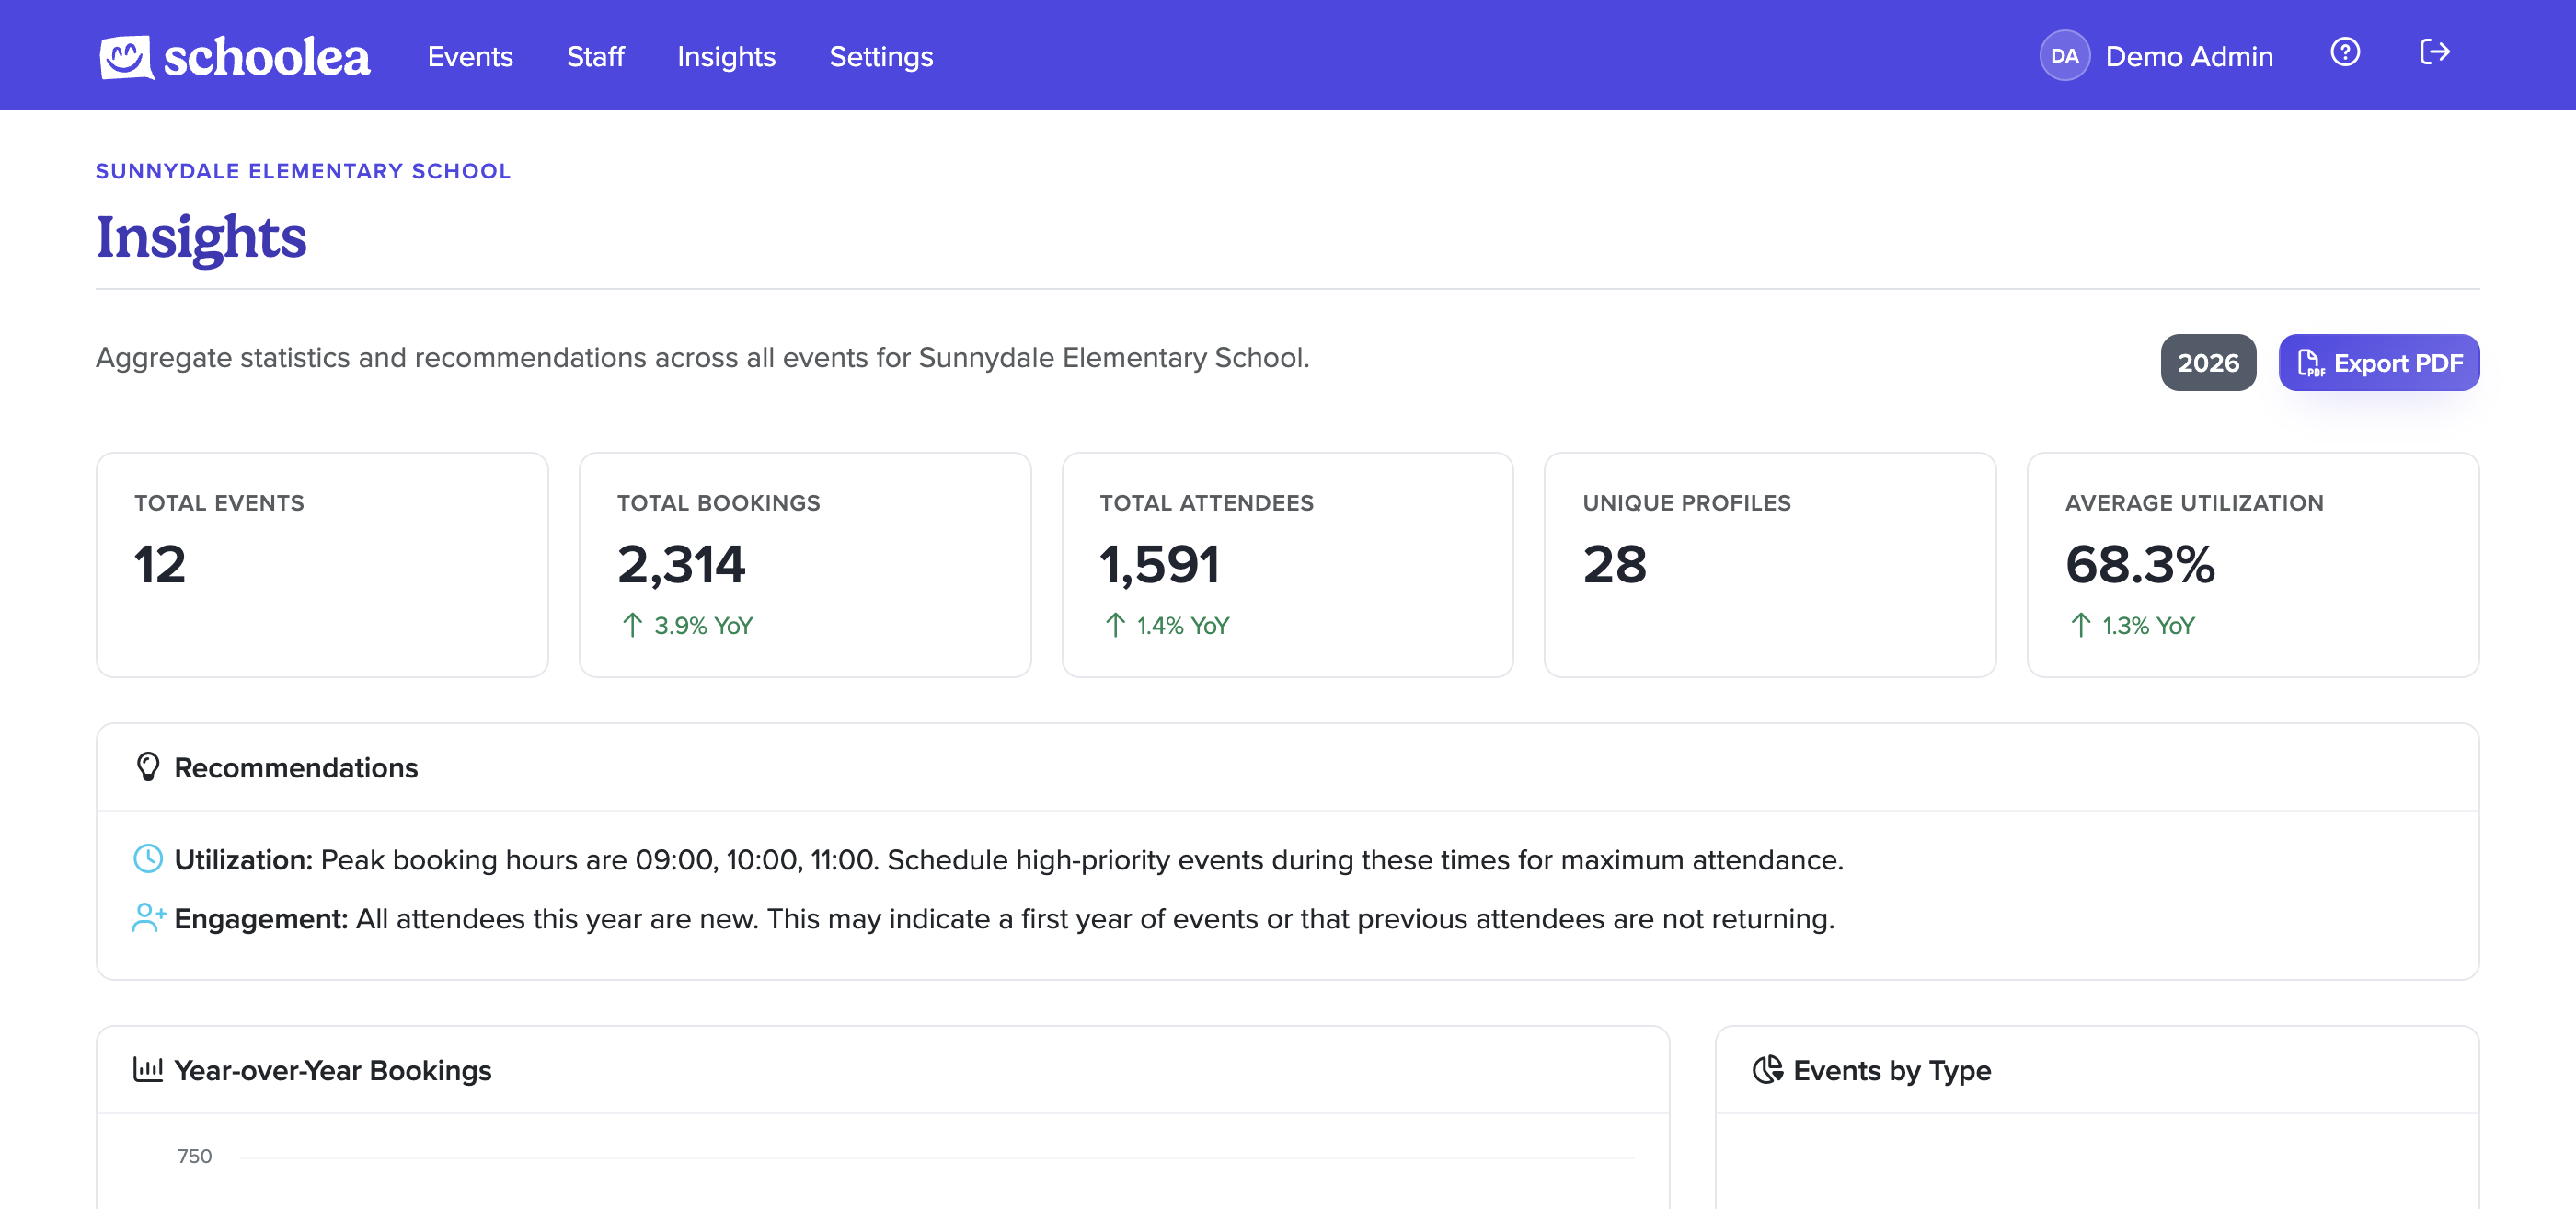Click the schoolea logo
This screenshot has width=2576, height=1209.
pyautogui.click(x=235, y=57)
